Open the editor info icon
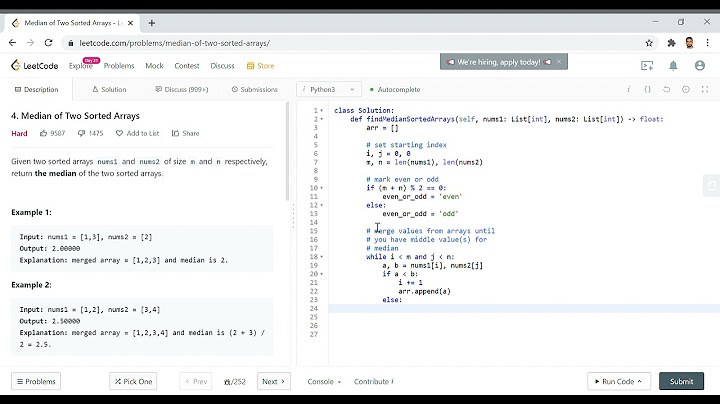This screenshot has height=404, width=720. coord(629,90)
